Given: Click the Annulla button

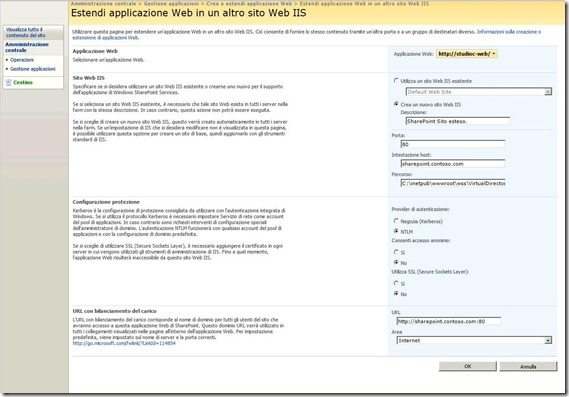Looking at the screenshot, I should click(528, 367).
